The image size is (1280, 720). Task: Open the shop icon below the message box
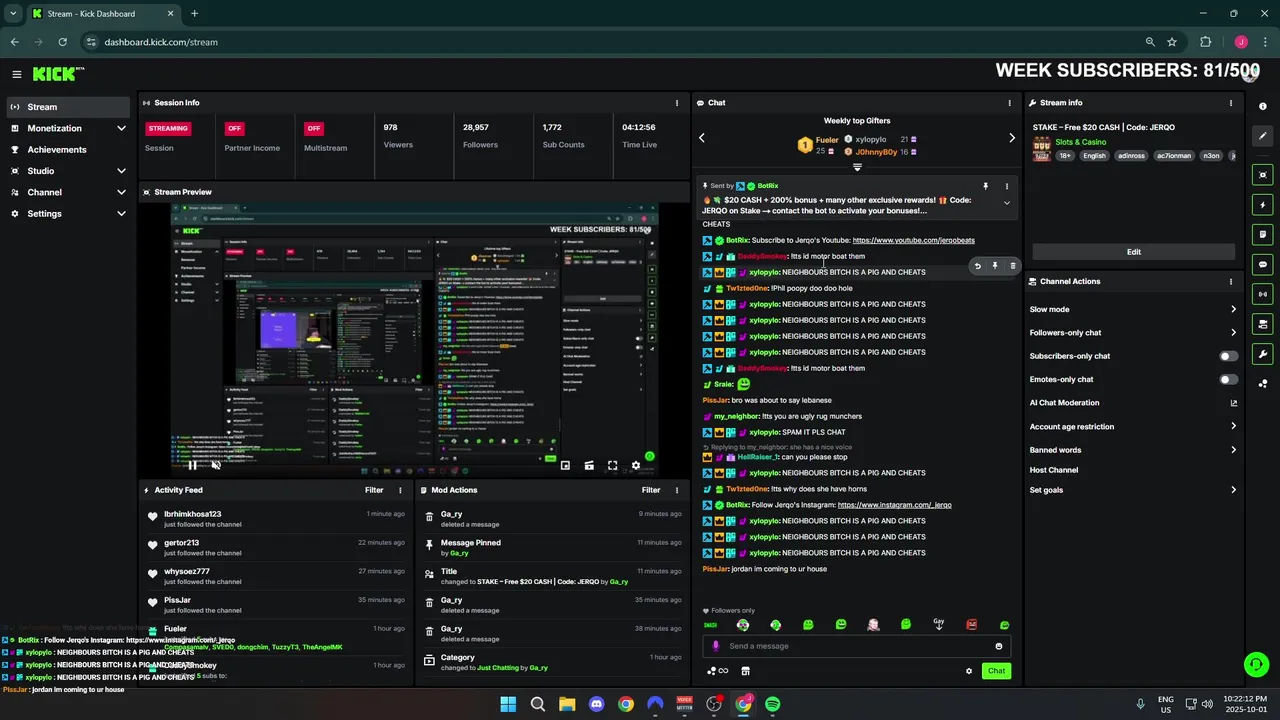pyautogui.click(x=745, y=671)
